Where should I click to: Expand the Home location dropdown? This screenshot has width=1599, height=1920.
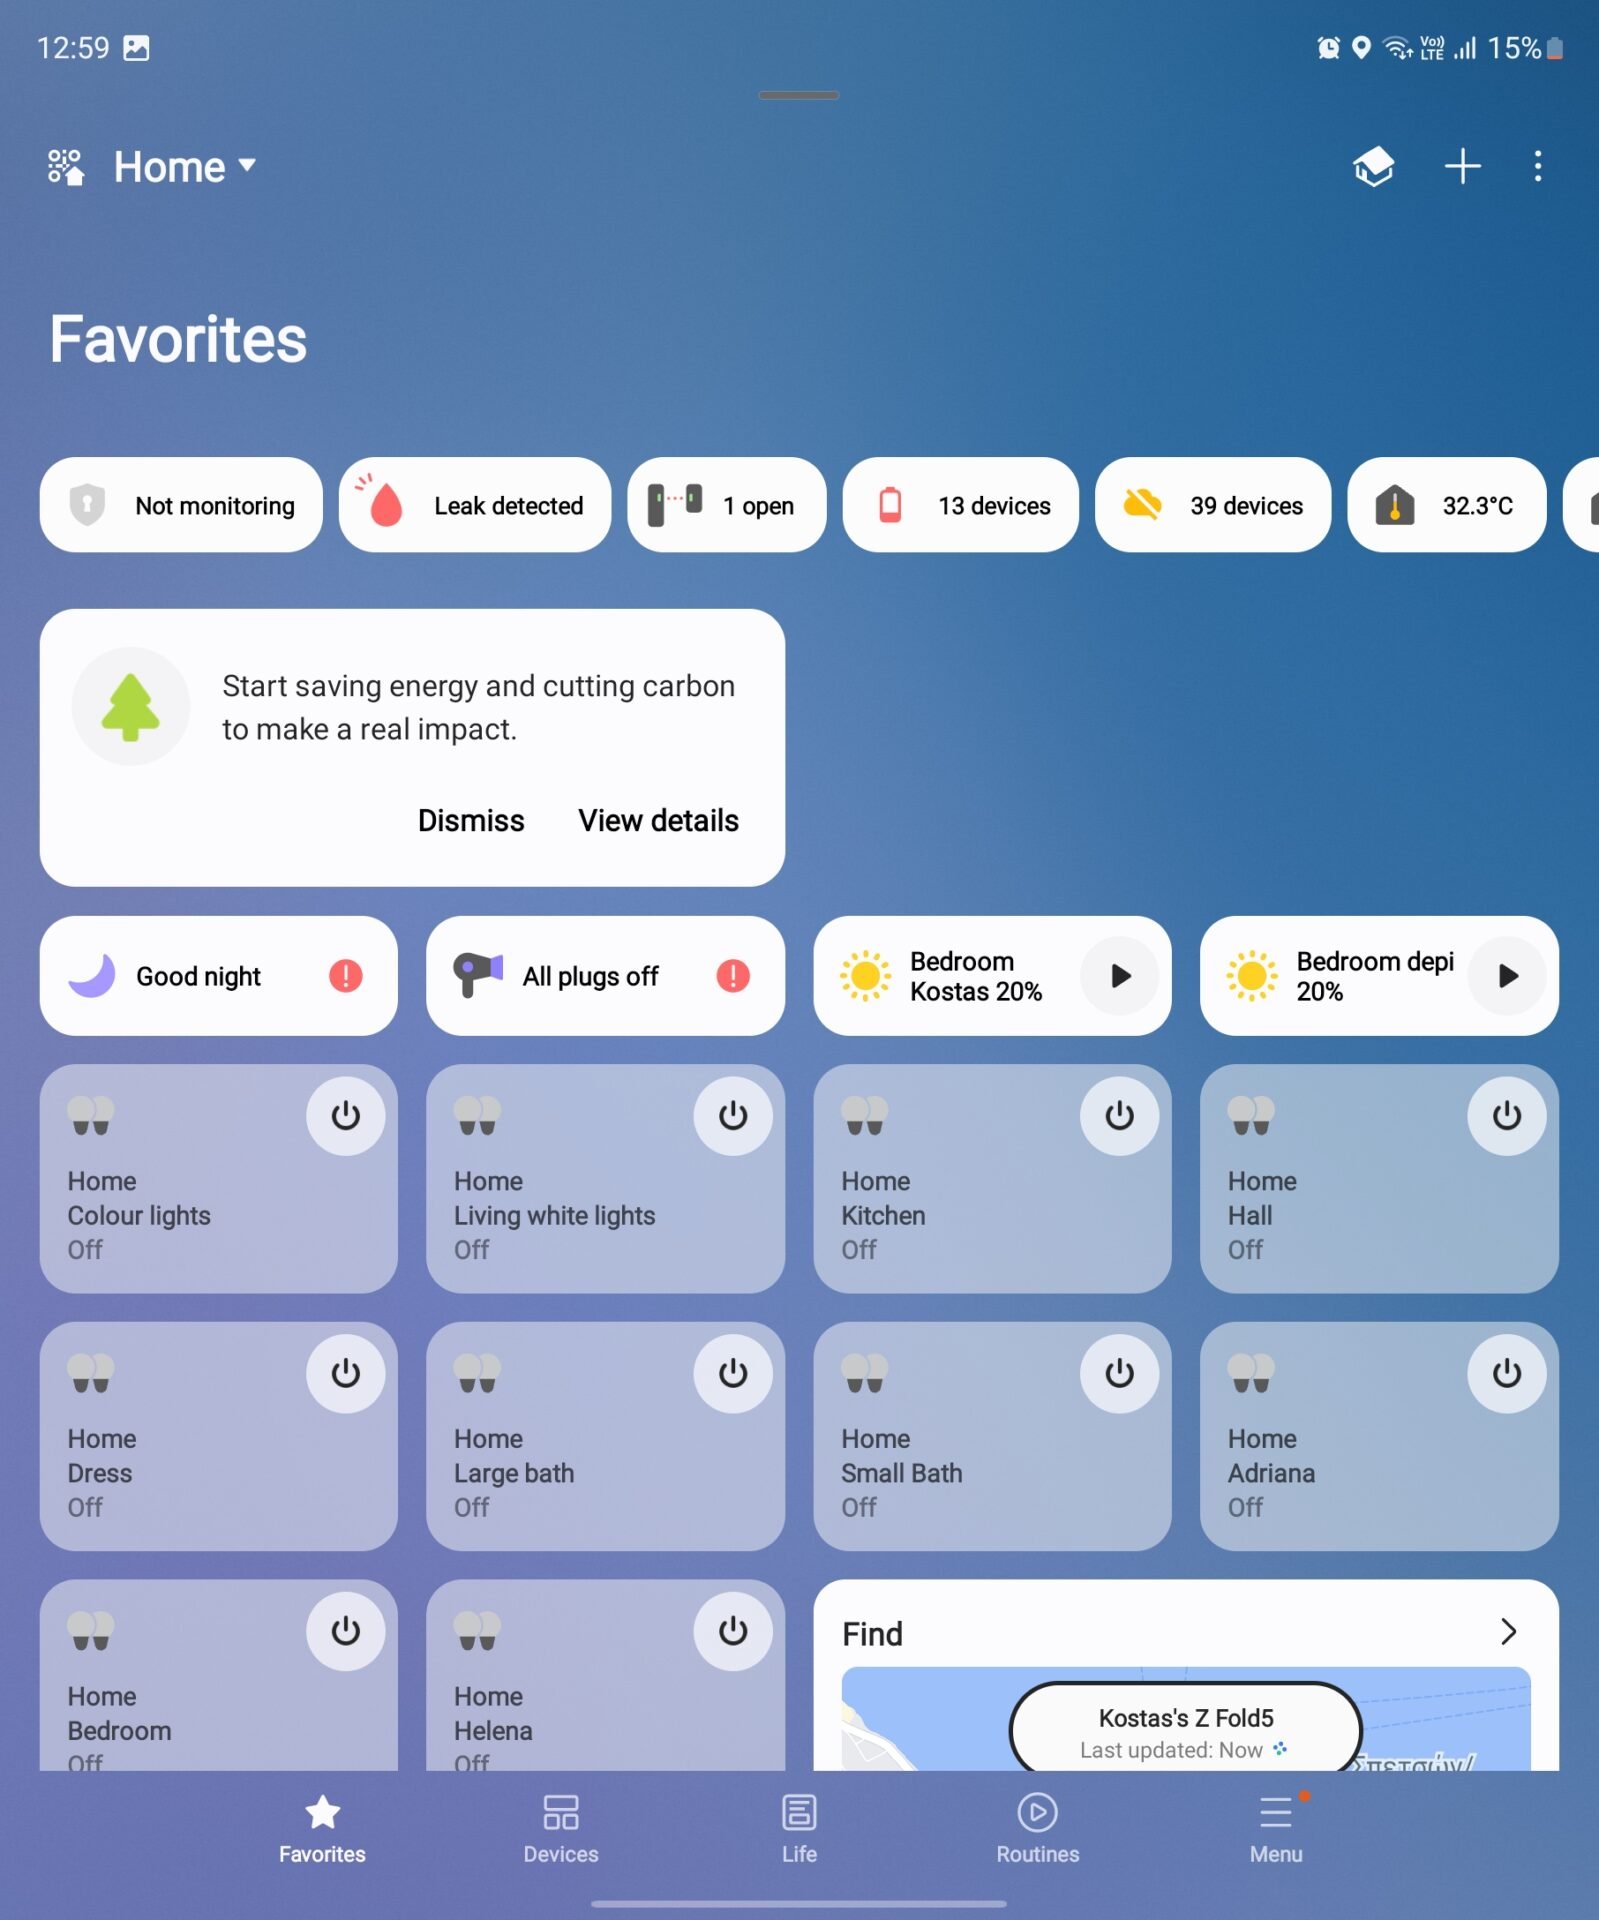(185, 166)
